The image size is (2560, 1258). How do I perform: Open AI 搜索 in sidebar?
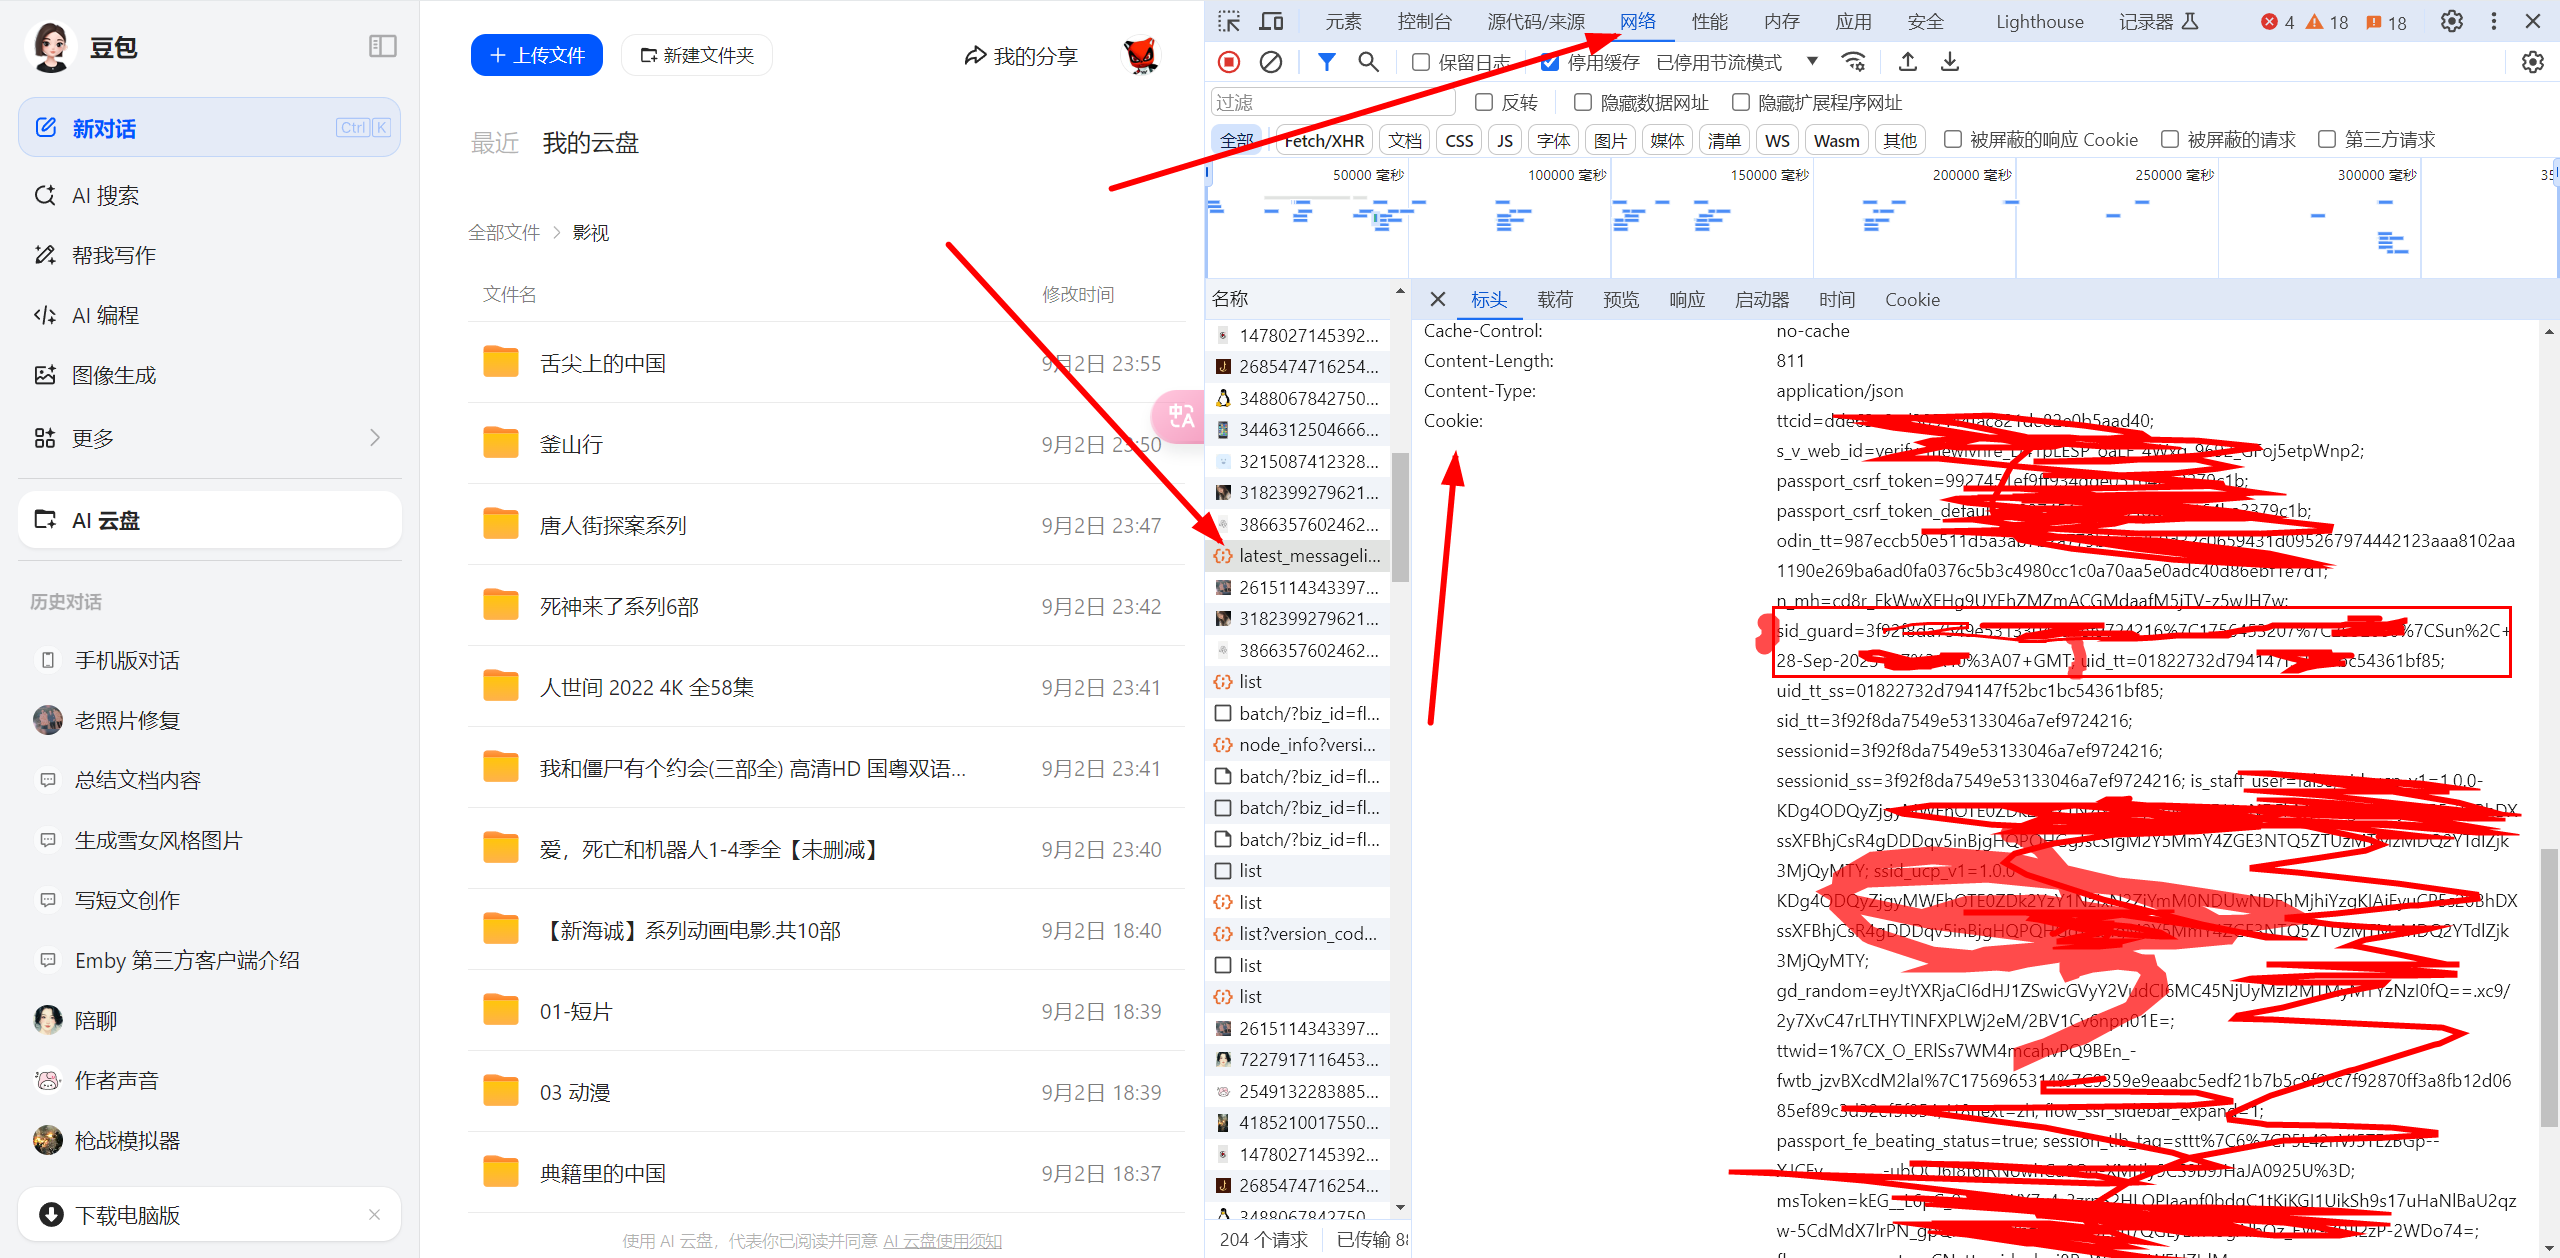[x=209, y=195]
